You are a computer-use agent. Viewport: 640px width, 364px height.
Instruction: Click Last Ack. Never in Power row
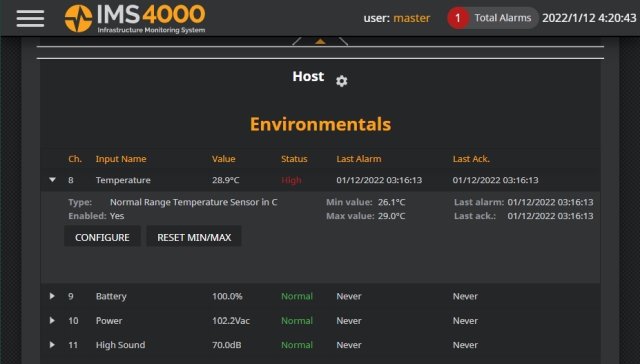[x=465, y=321]
